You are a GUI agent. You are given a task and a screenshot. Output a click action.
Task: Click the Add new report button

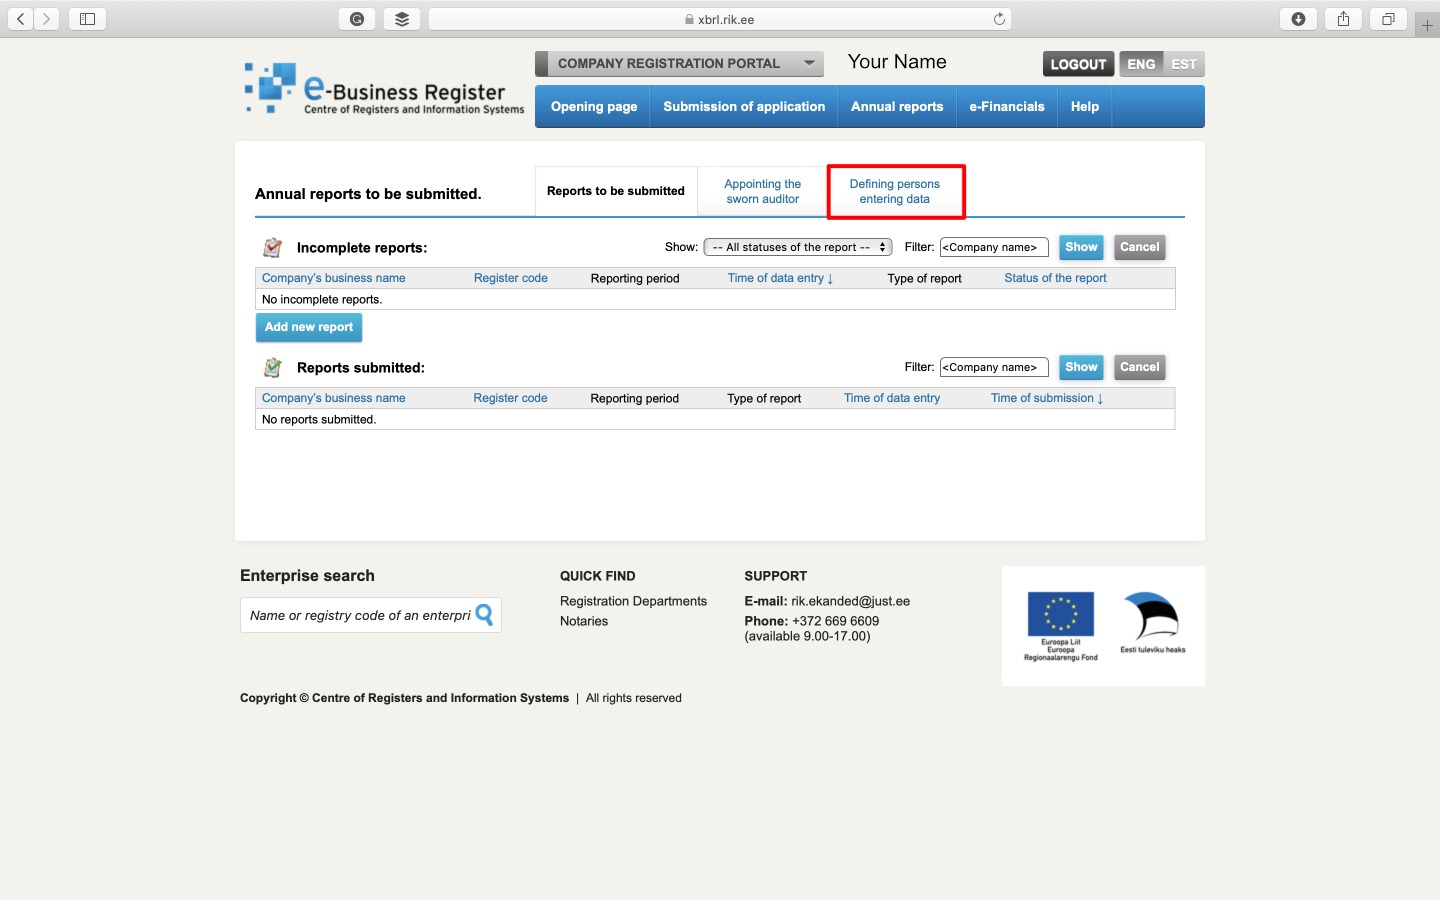(x=308, y=327)
